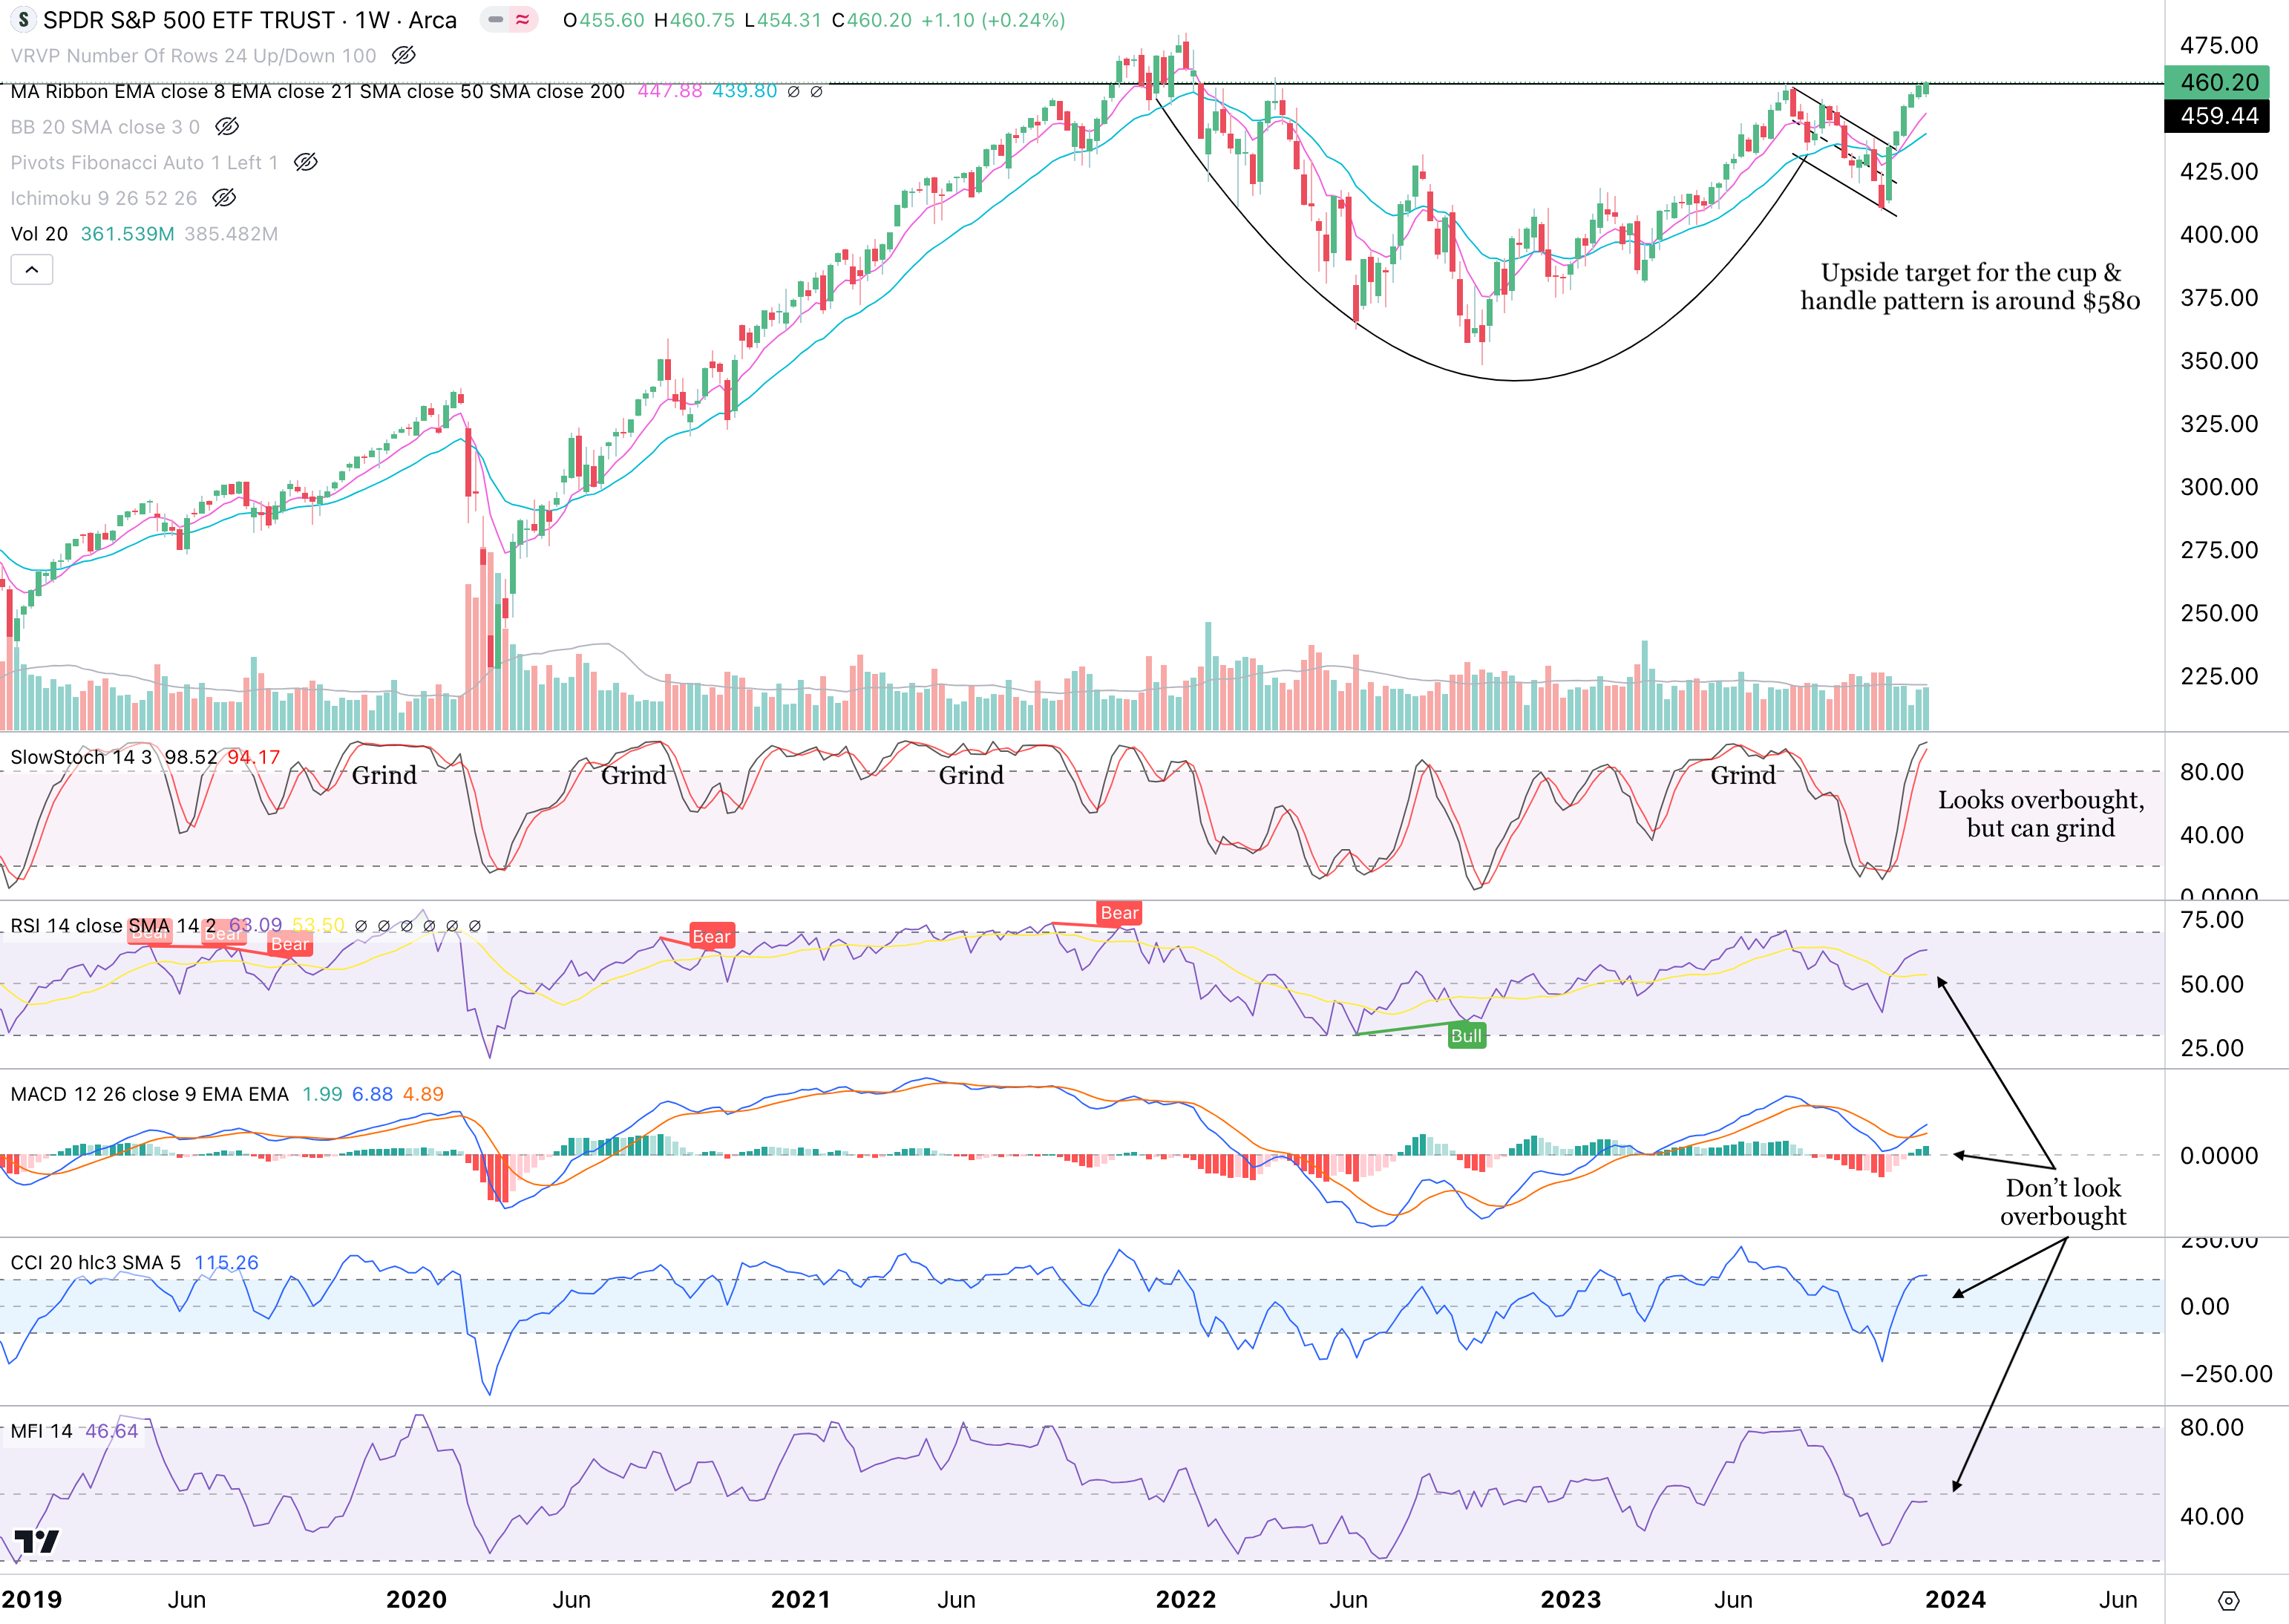
Task: Click the 475.00 price axis label
Action: (2219, 45)
